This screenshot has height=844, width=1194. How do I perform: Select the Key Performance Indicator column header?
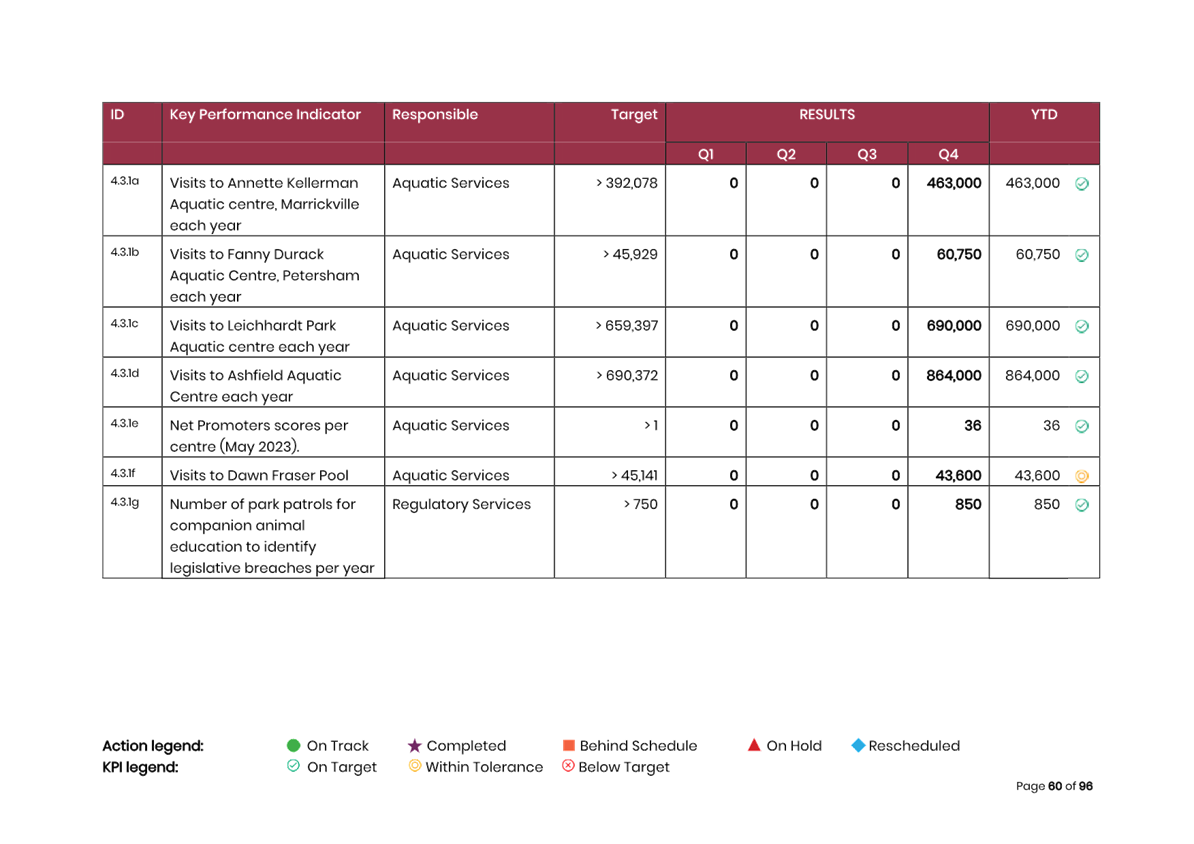[x=265, y=115]
